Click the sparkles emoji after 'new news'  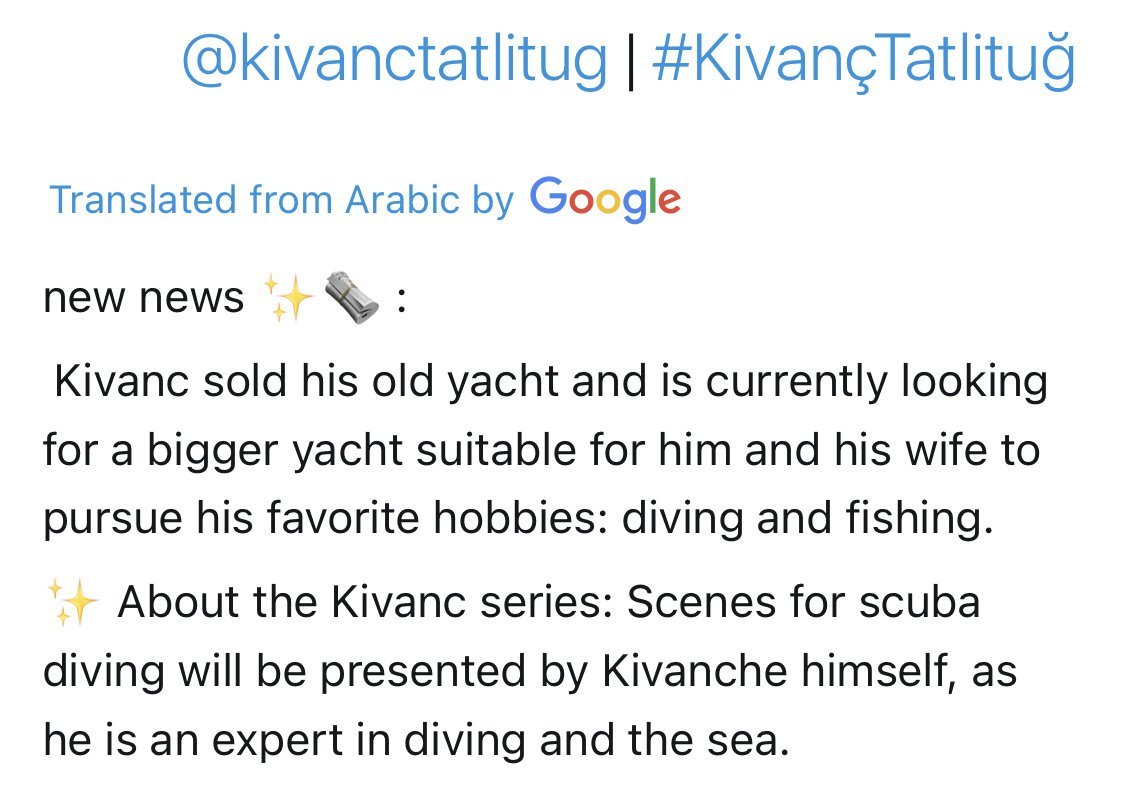point(288,298)
